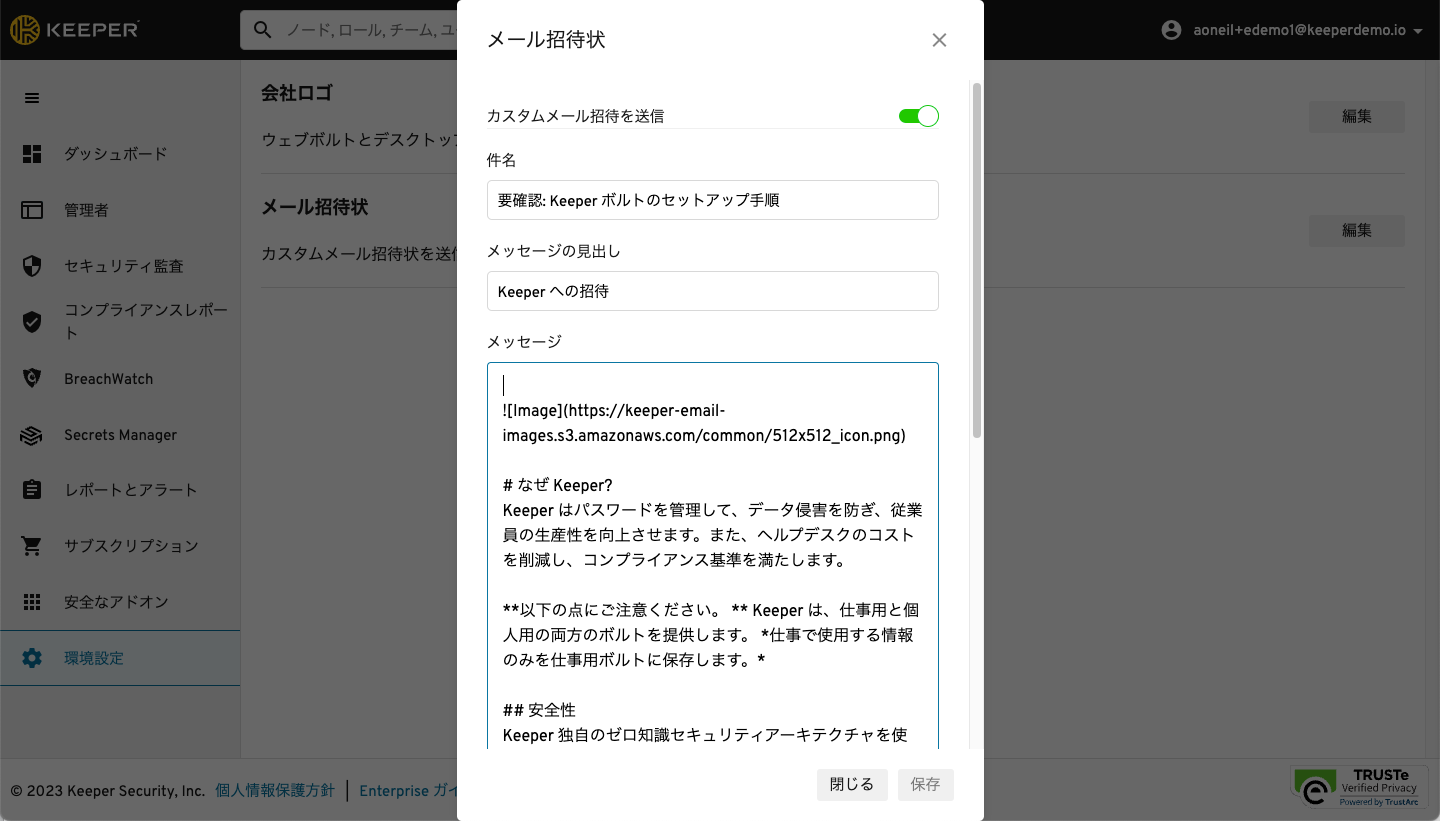Click the サブスクリプション cart icon

tap(32, 546)
